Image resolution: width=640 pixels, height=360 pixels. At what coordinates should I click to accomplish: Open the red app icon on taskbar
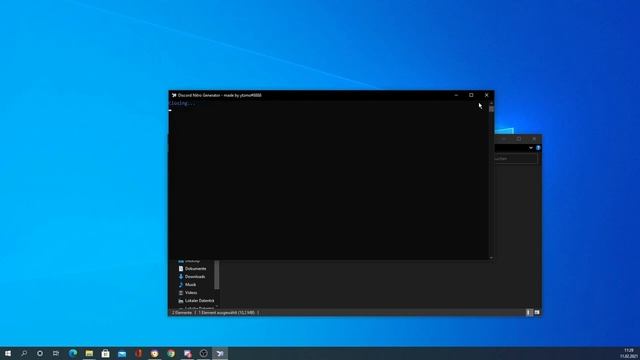click(x=138, y=353)
